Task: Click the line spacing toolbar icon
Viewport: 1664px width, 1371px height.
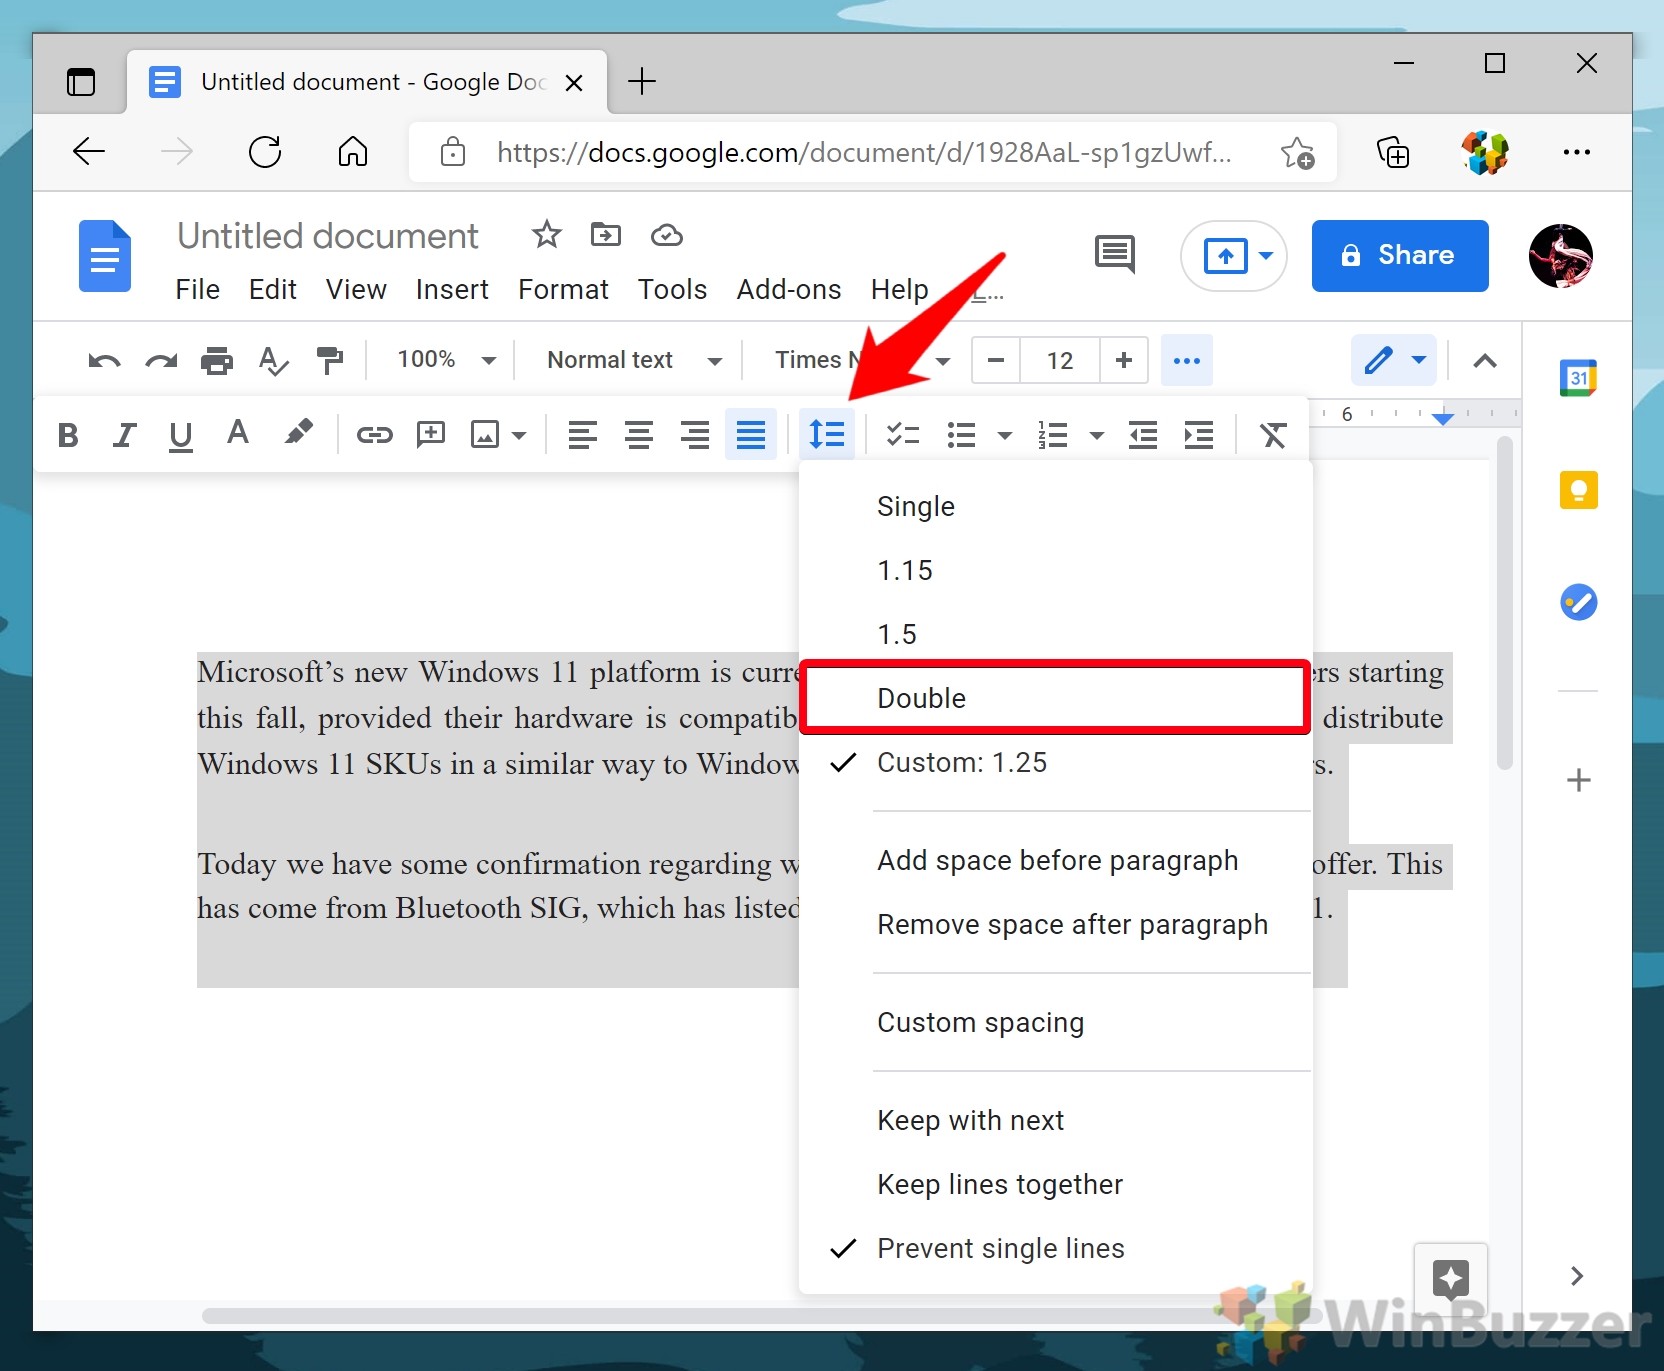Action: (827, 435)
